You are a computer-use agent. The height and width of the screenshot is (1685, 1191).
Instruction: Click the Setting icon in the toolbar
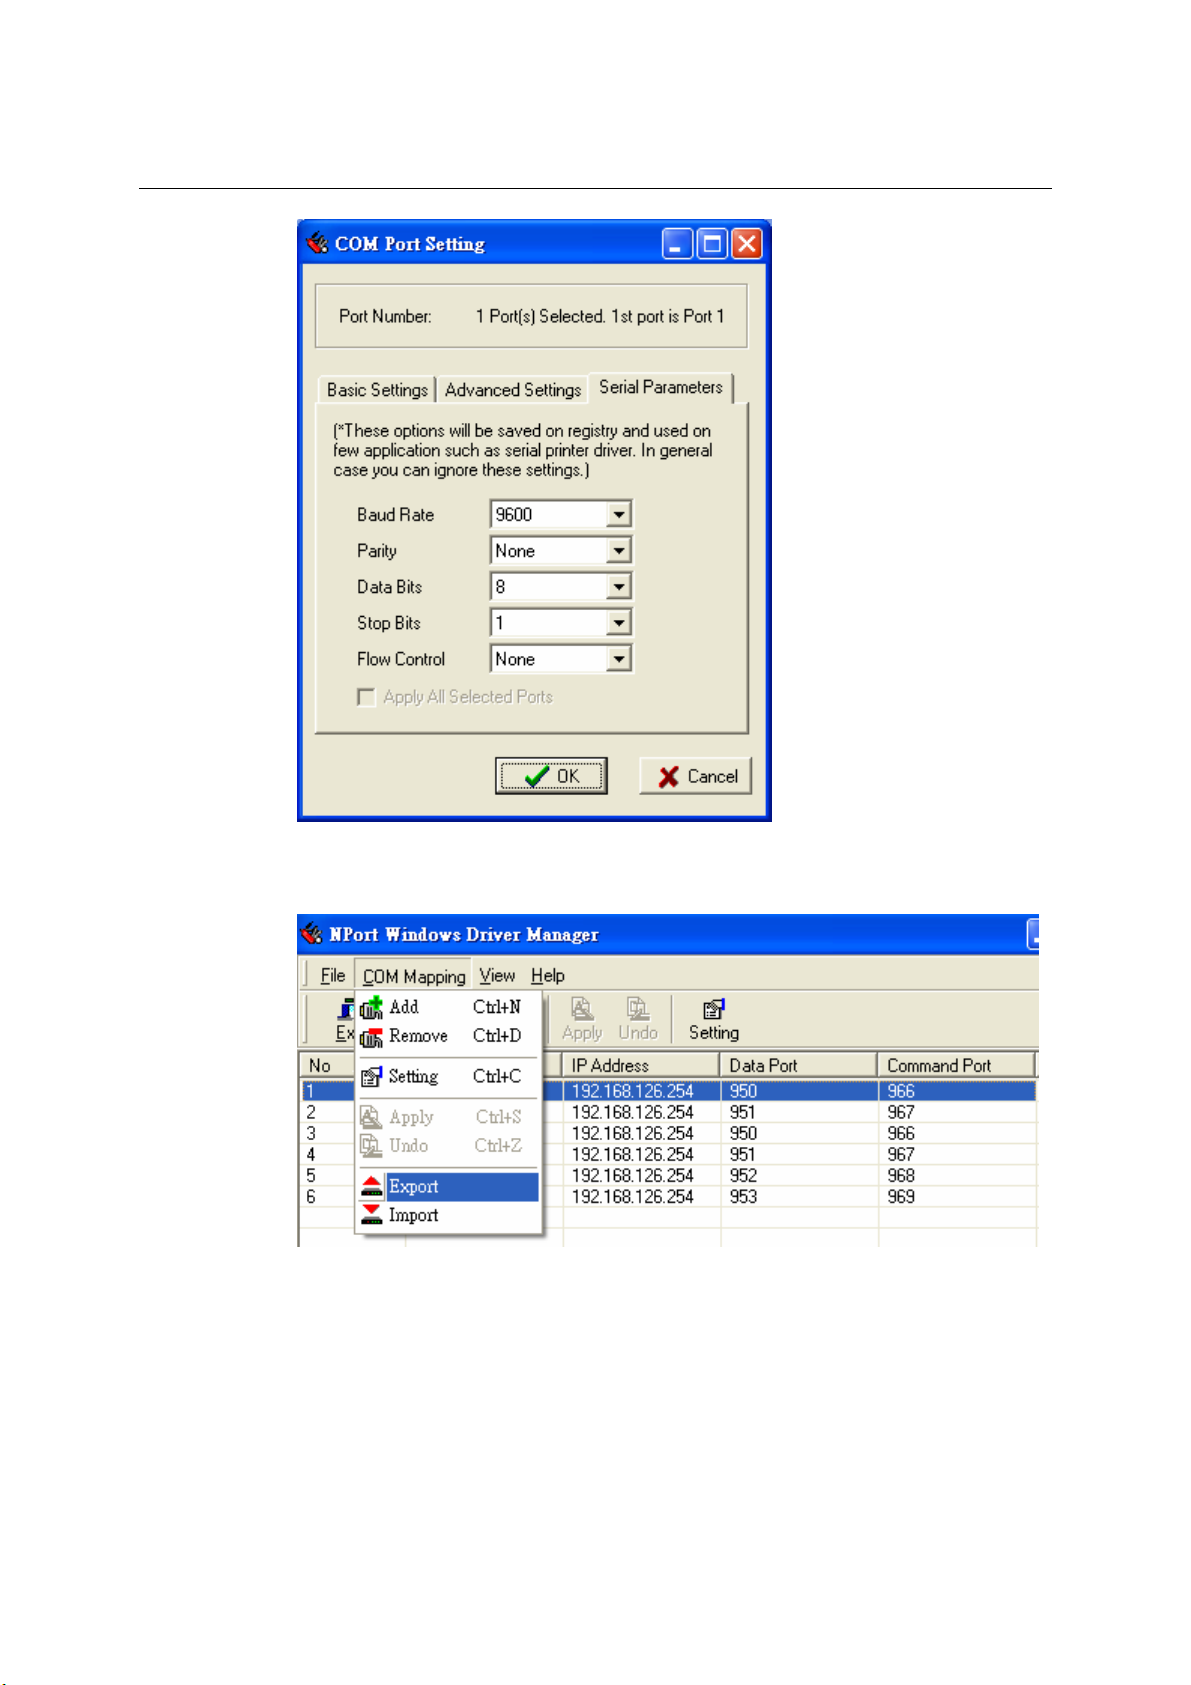[x=713, y=1010]
